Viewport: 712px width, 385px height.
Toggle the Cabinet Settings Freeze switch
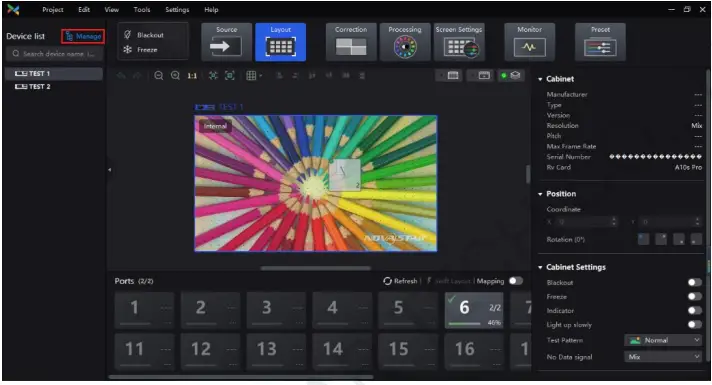tap(695, 296)
